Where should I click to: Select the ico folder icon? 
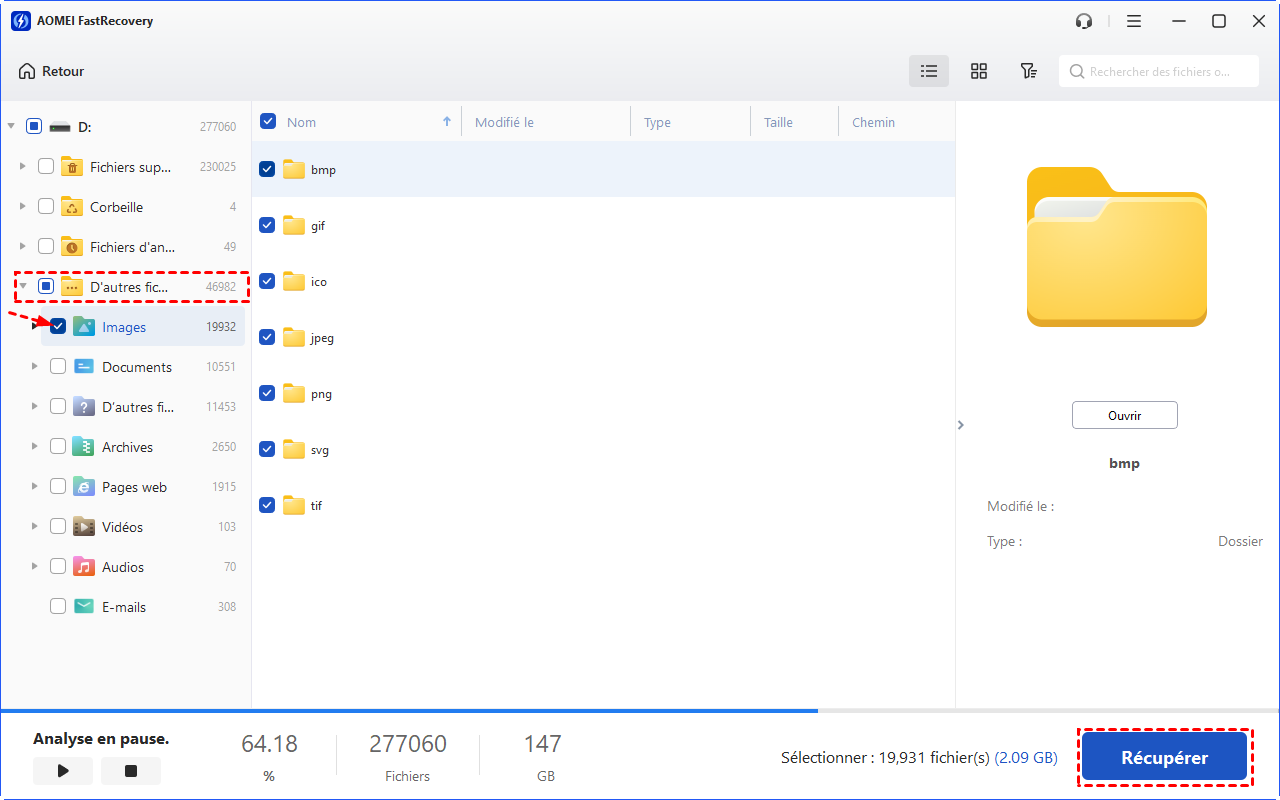point(294,281)
